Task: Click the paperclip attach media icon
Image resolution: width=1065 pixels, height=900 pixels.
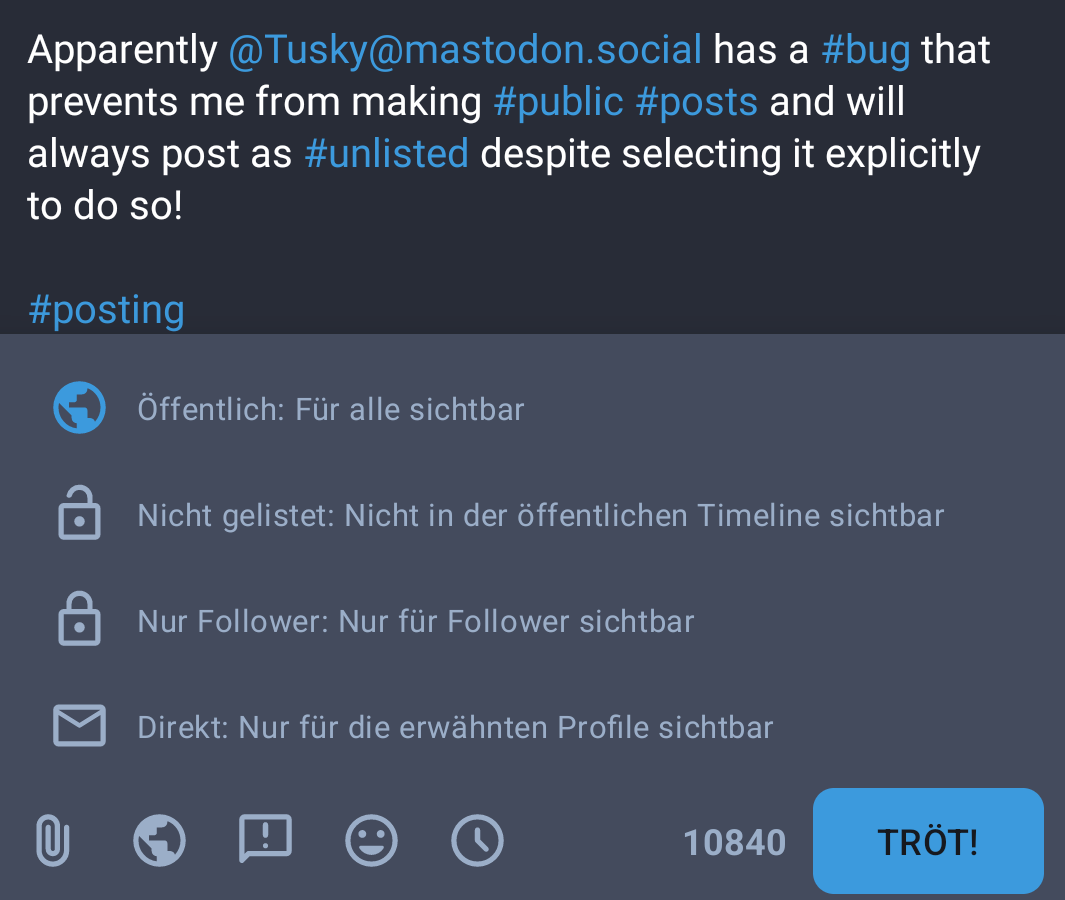Action: coord(53,840)
